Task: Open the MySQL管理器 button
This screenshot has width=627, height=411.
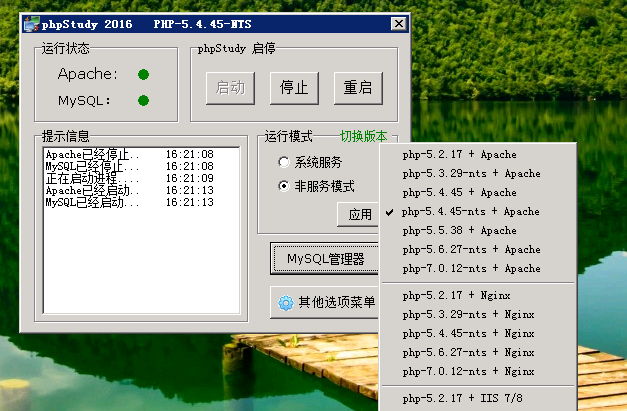Action: pyautogui.click(x=324, y=259)
